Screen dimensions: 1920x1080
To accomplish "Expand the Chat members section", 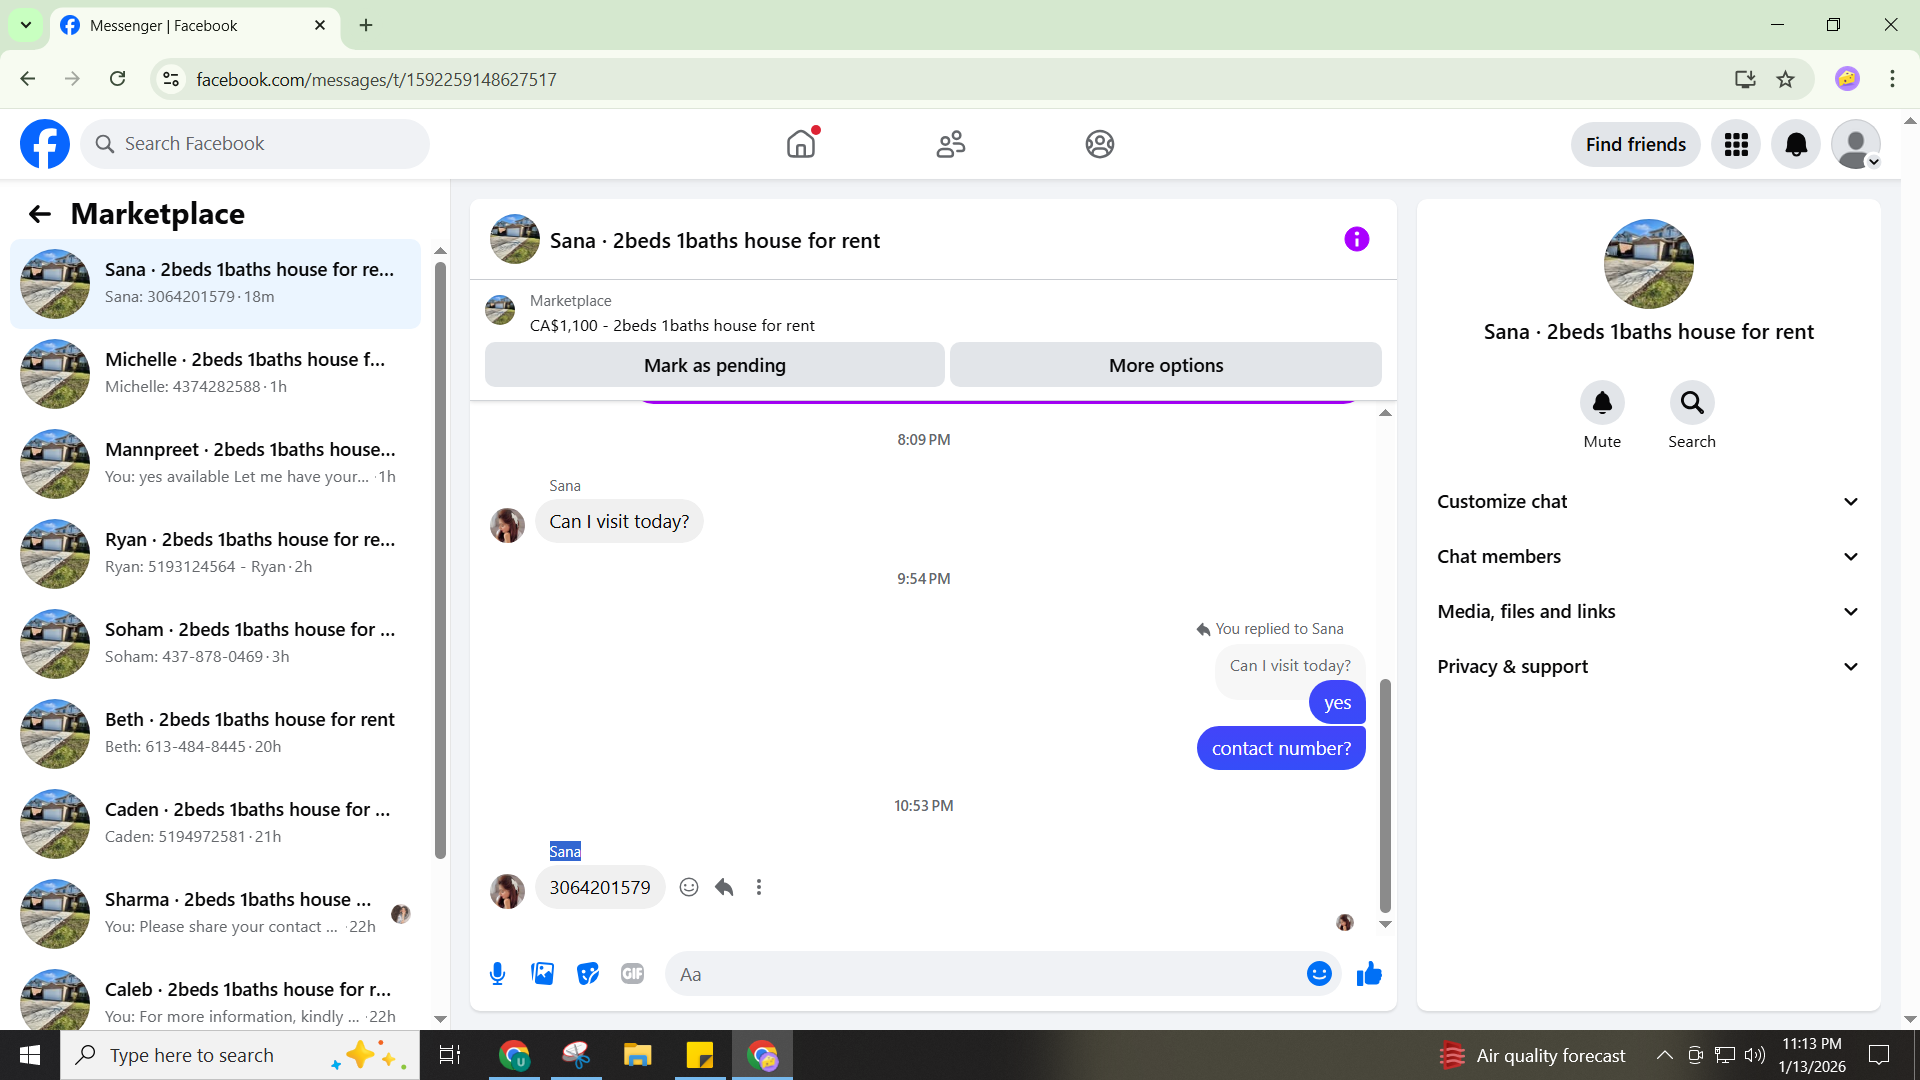I will click(x=1648, y=557).
